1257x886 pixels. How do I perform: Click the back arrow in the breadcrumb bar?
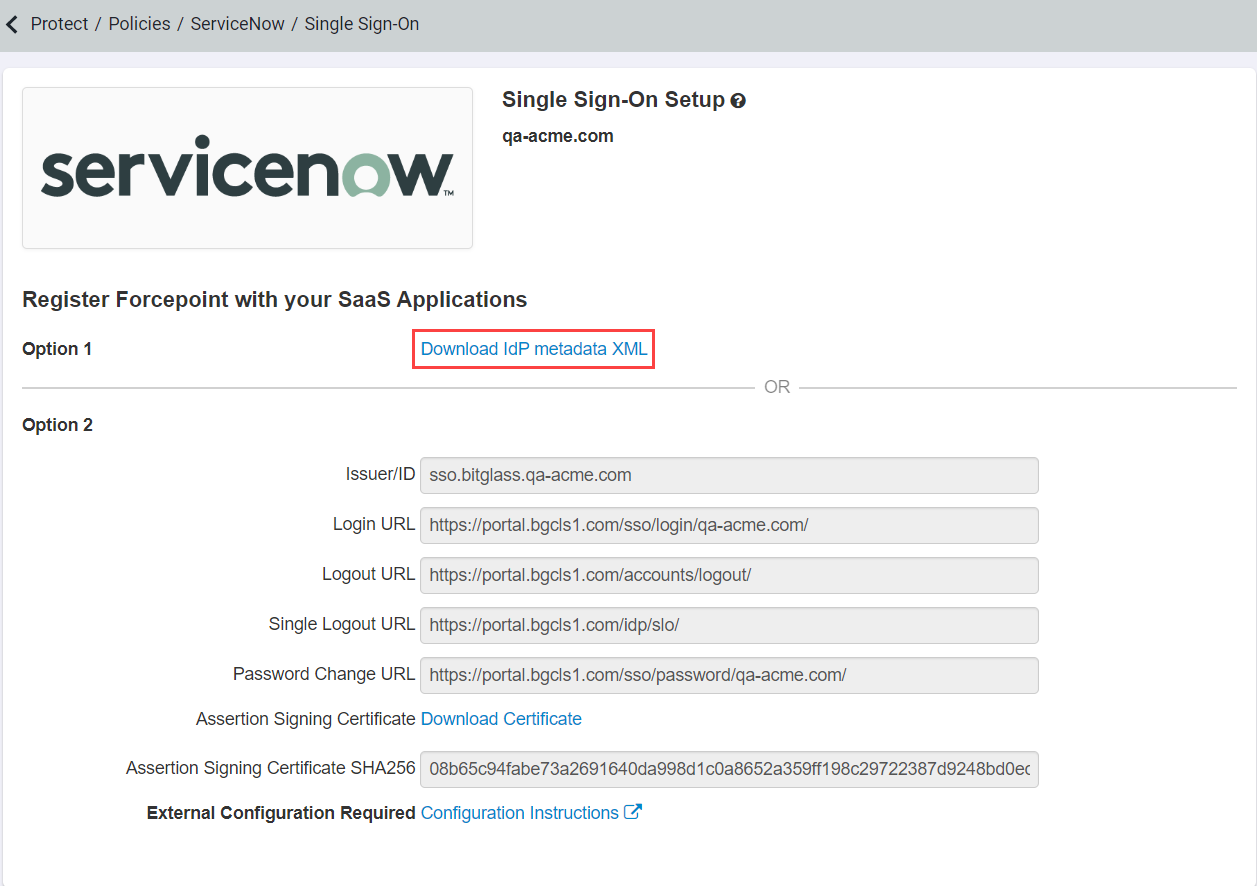pyautogui.click(x=12, y=23)
